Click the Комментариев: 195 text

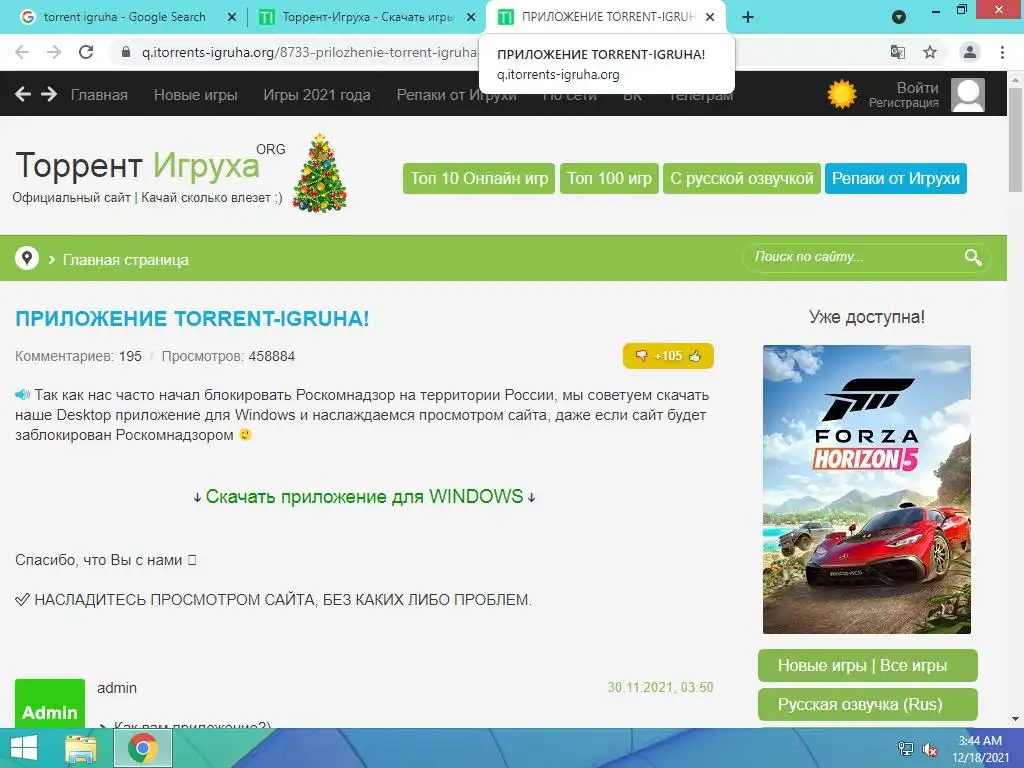pos(78,357)
